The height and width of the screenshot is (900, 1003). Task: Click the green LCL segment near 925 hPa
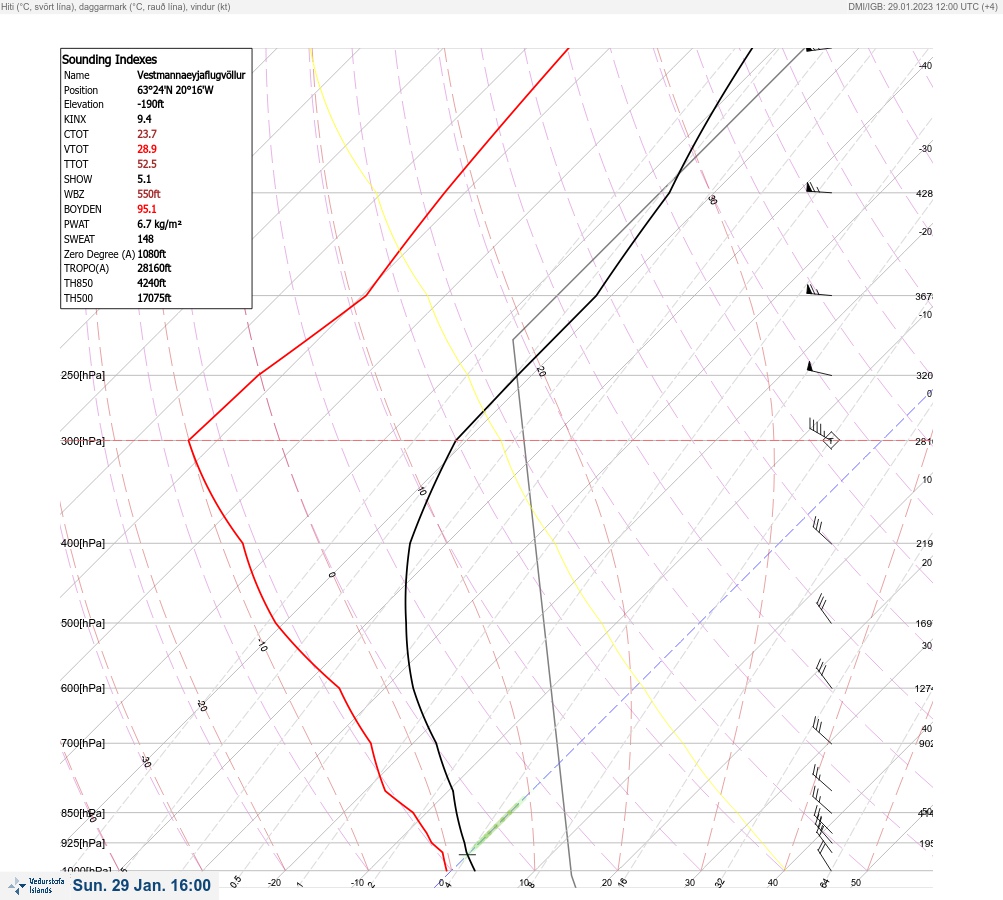point(498,826)
